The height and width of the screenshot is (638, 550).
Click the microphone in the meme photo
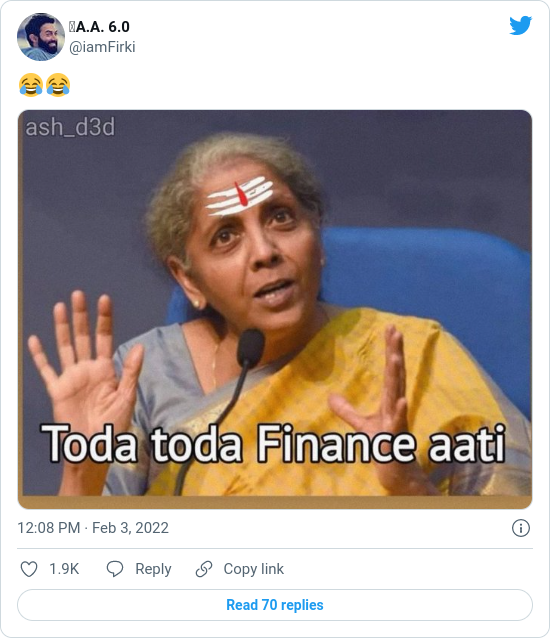coord(250,348)
